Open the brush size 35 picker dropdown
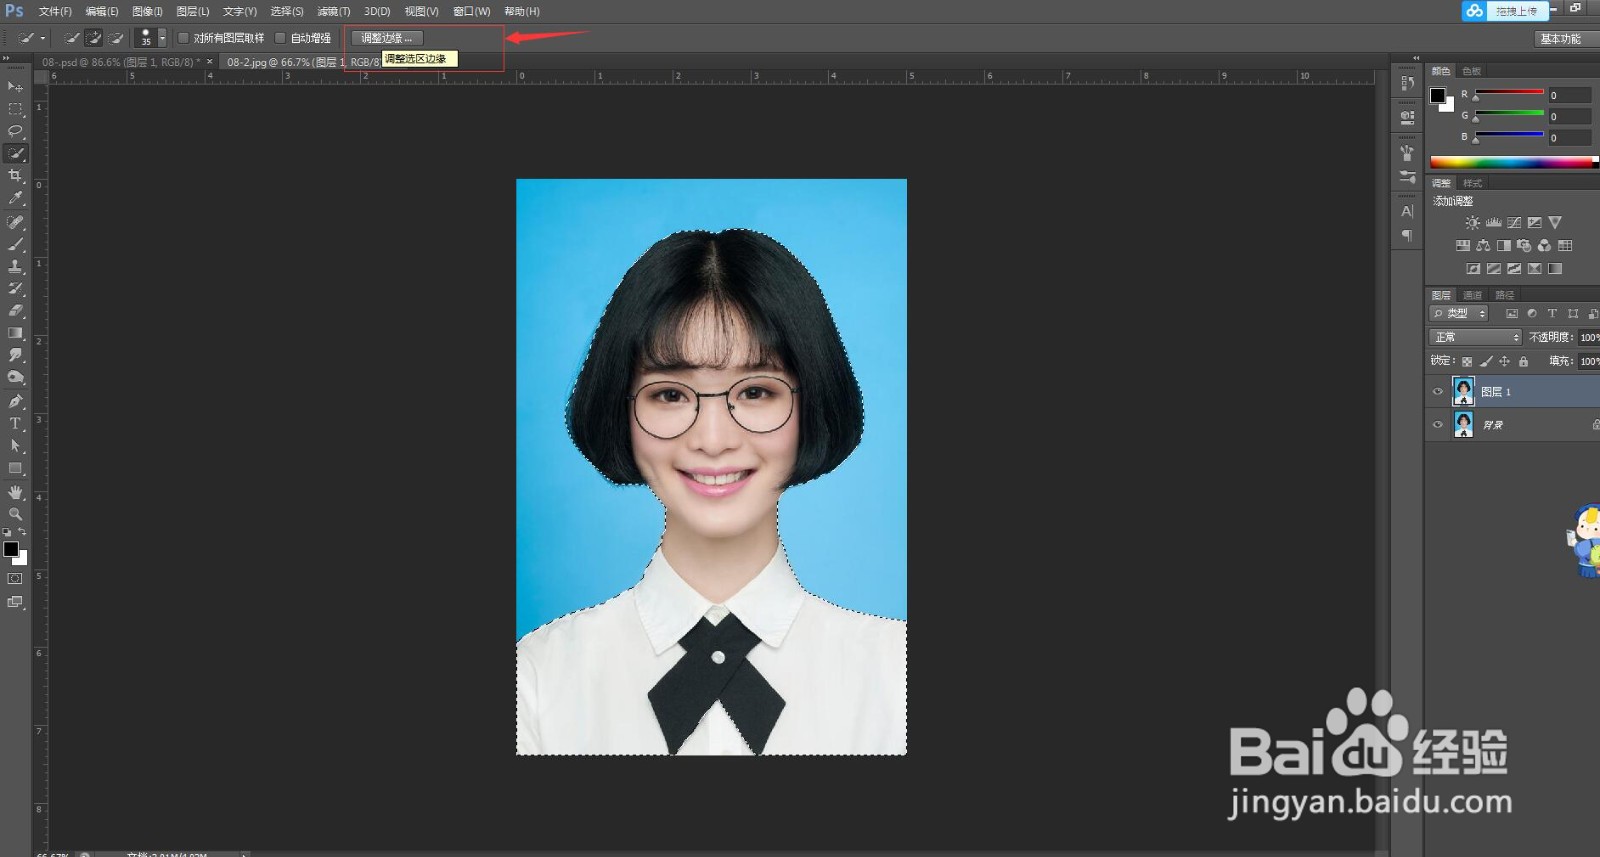Screen dimensions: 1600x857 [162, 38]
